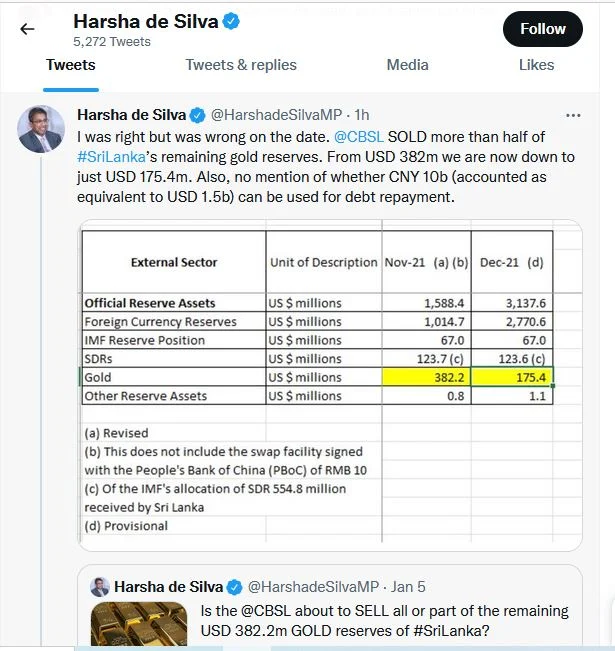Follow Harsha de Silva
615x651 pixels.
[542, 29]
